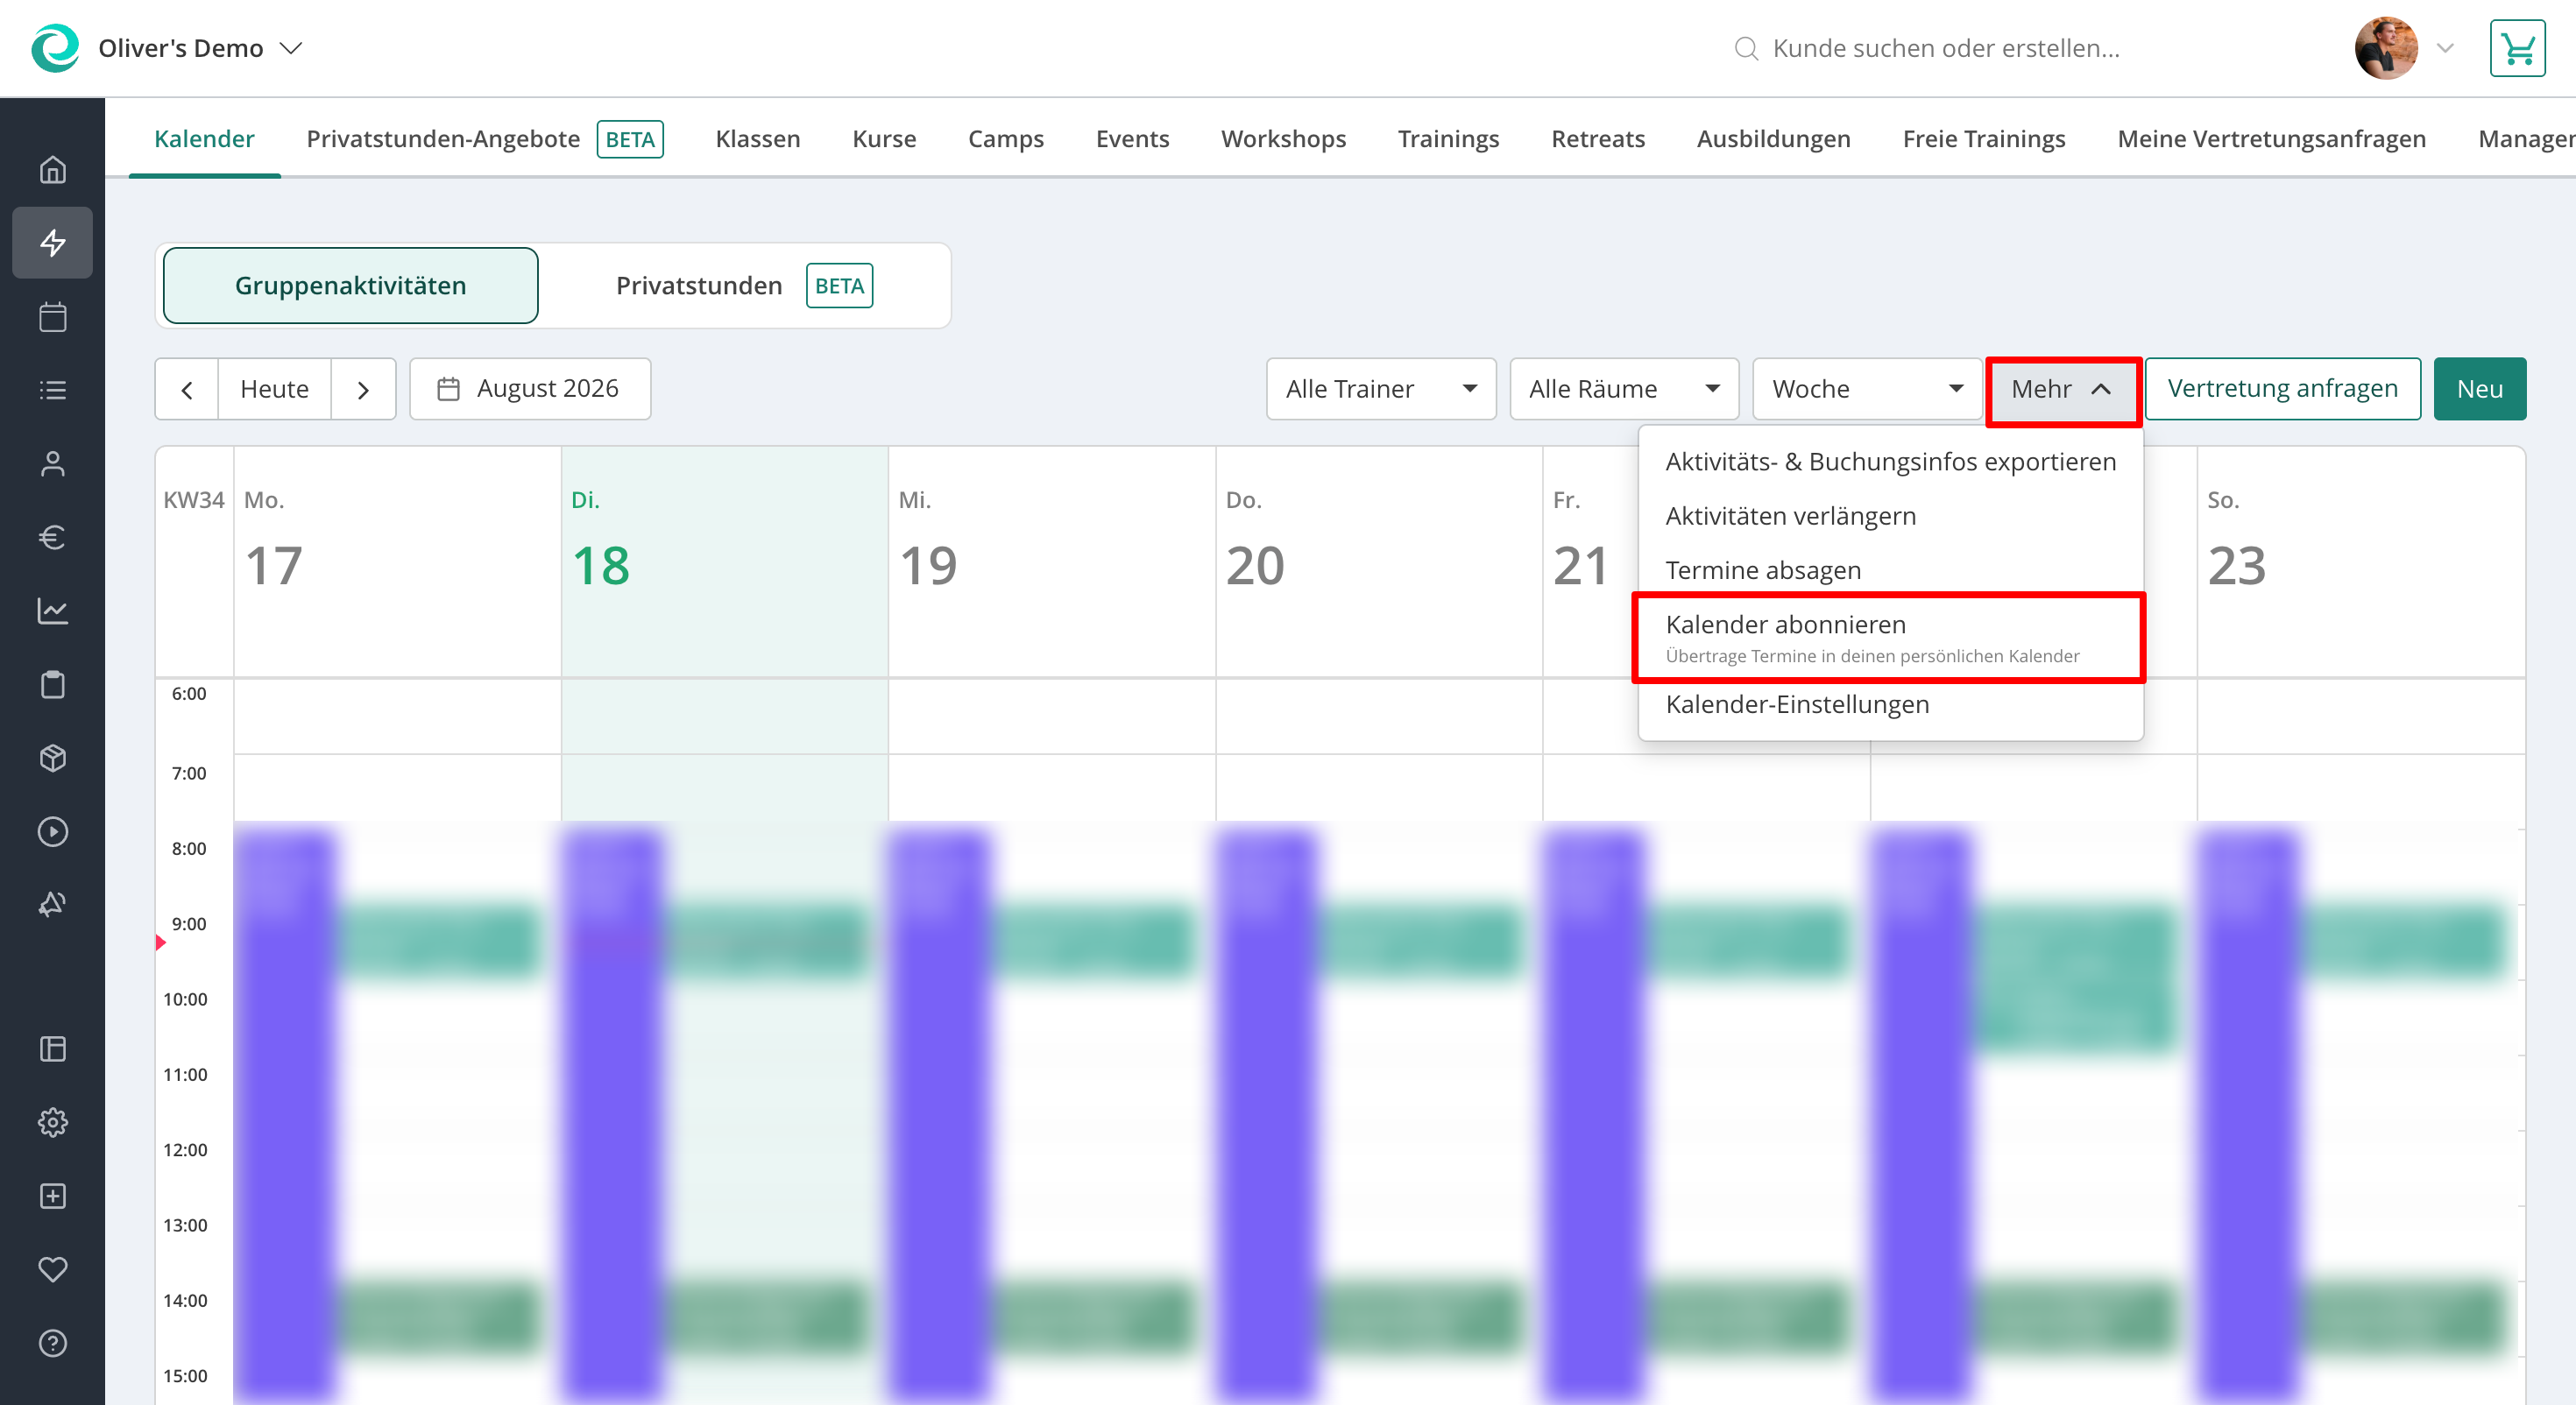2576x1405 pixels.
Task: Open the analytics chart icon
Action: tap(52, 611)
